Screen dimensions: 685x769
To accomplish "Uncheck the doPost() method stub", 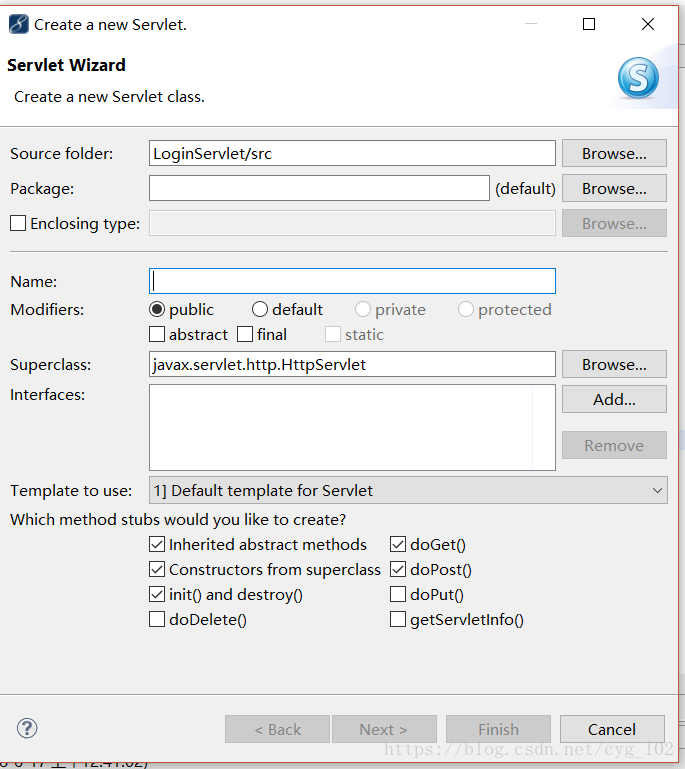I will pos(398,569).
